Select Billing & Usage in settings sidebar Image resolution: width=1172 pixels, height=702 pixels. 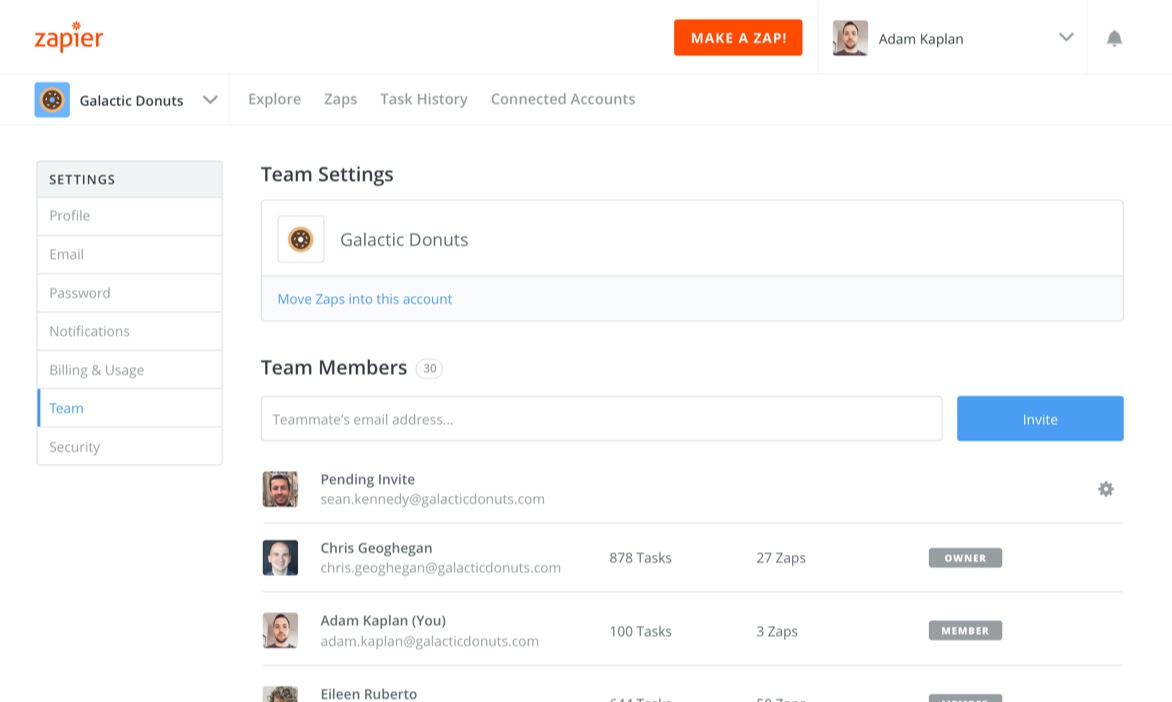pyautogui.click(x=95, y=369)
